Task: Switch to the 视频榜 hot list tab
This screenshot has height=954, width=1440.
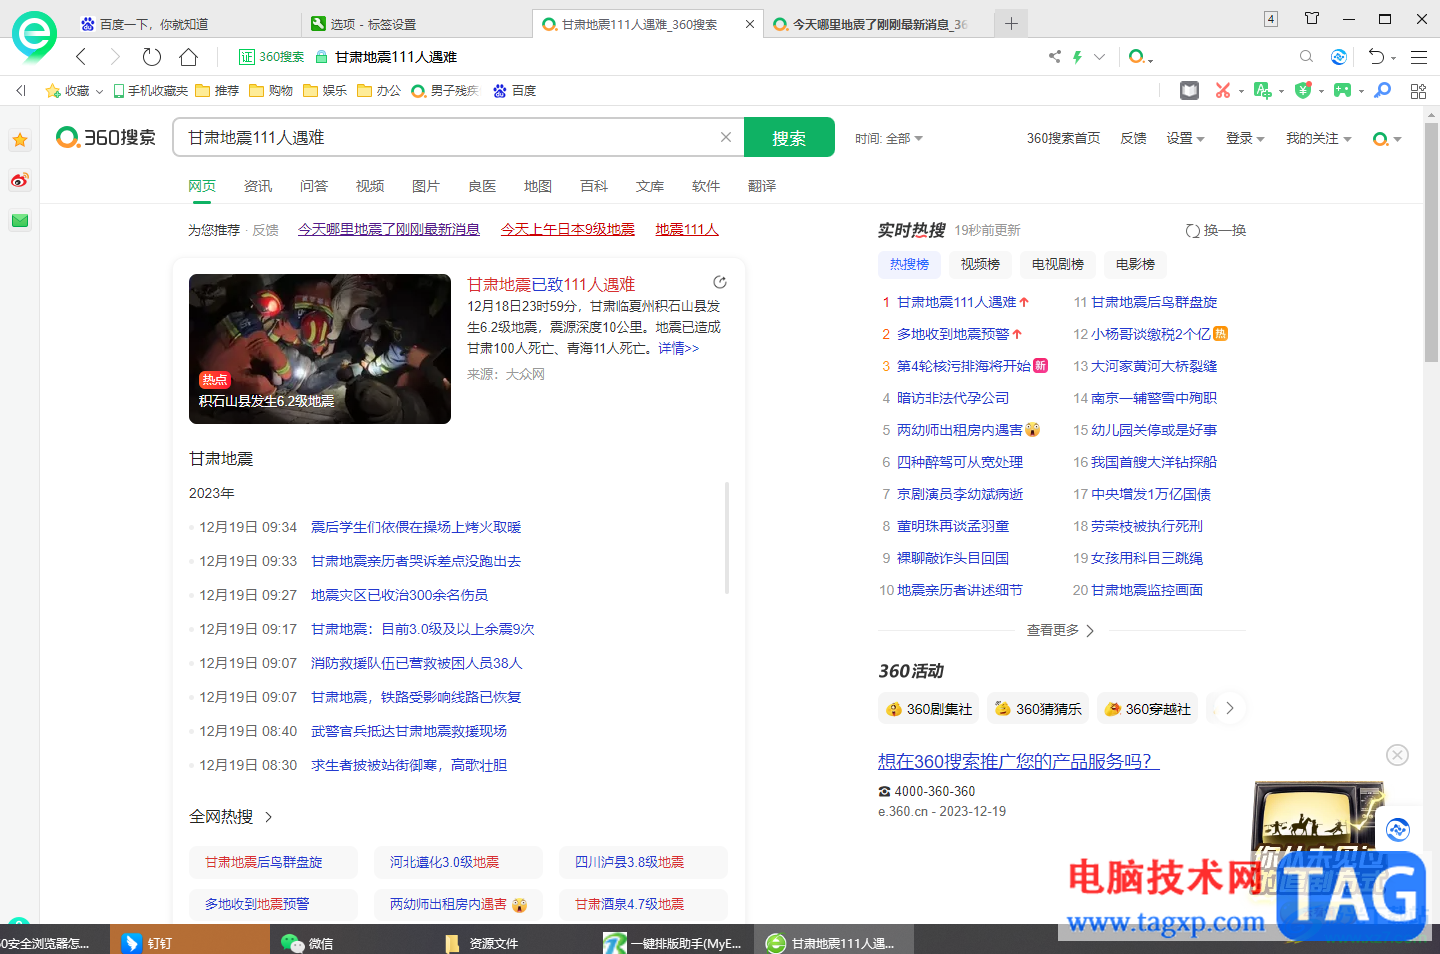Action: pyautogui.click(x=980, y=264)
